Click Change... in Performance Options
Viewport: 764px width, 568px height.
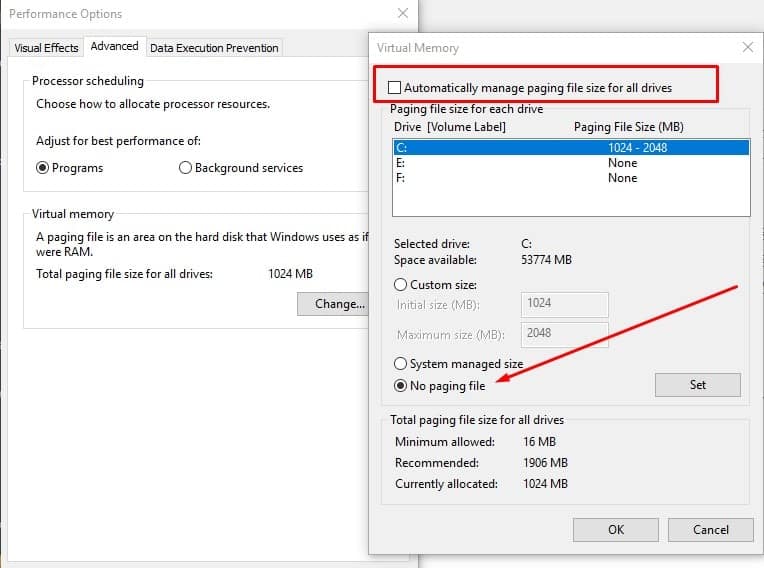pyautogui.click(x=333, y=304)
